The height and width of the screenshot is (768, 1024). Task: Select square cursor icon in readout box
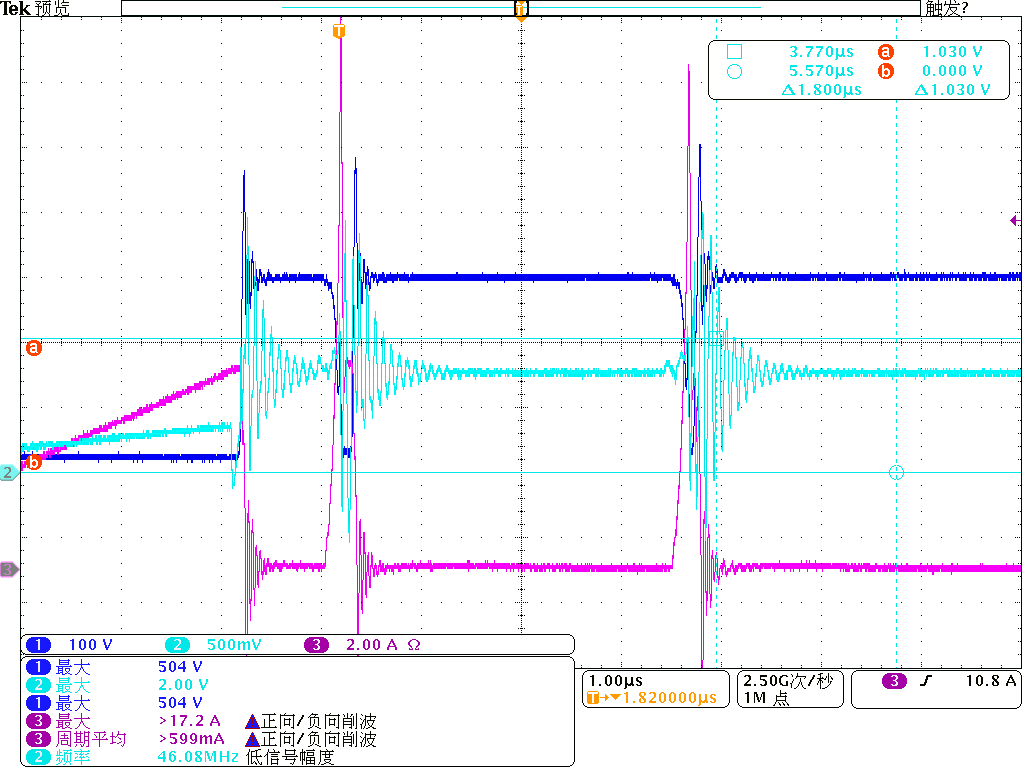pos(734,52)
